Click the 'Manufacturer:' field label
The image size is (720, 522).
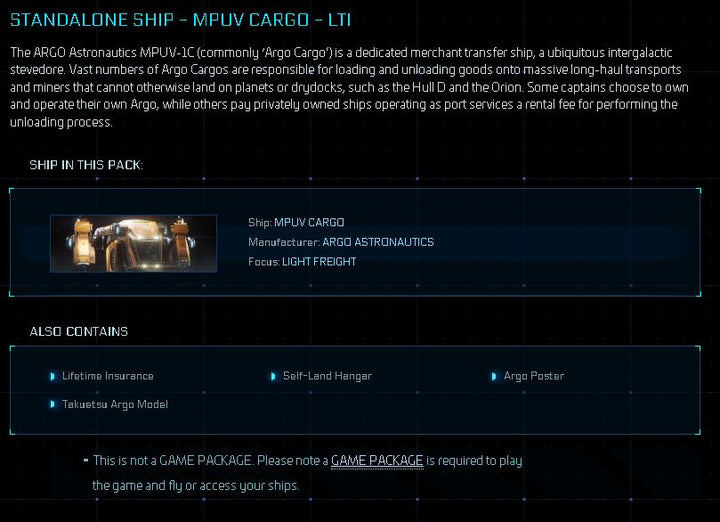(x=283, y=242)
